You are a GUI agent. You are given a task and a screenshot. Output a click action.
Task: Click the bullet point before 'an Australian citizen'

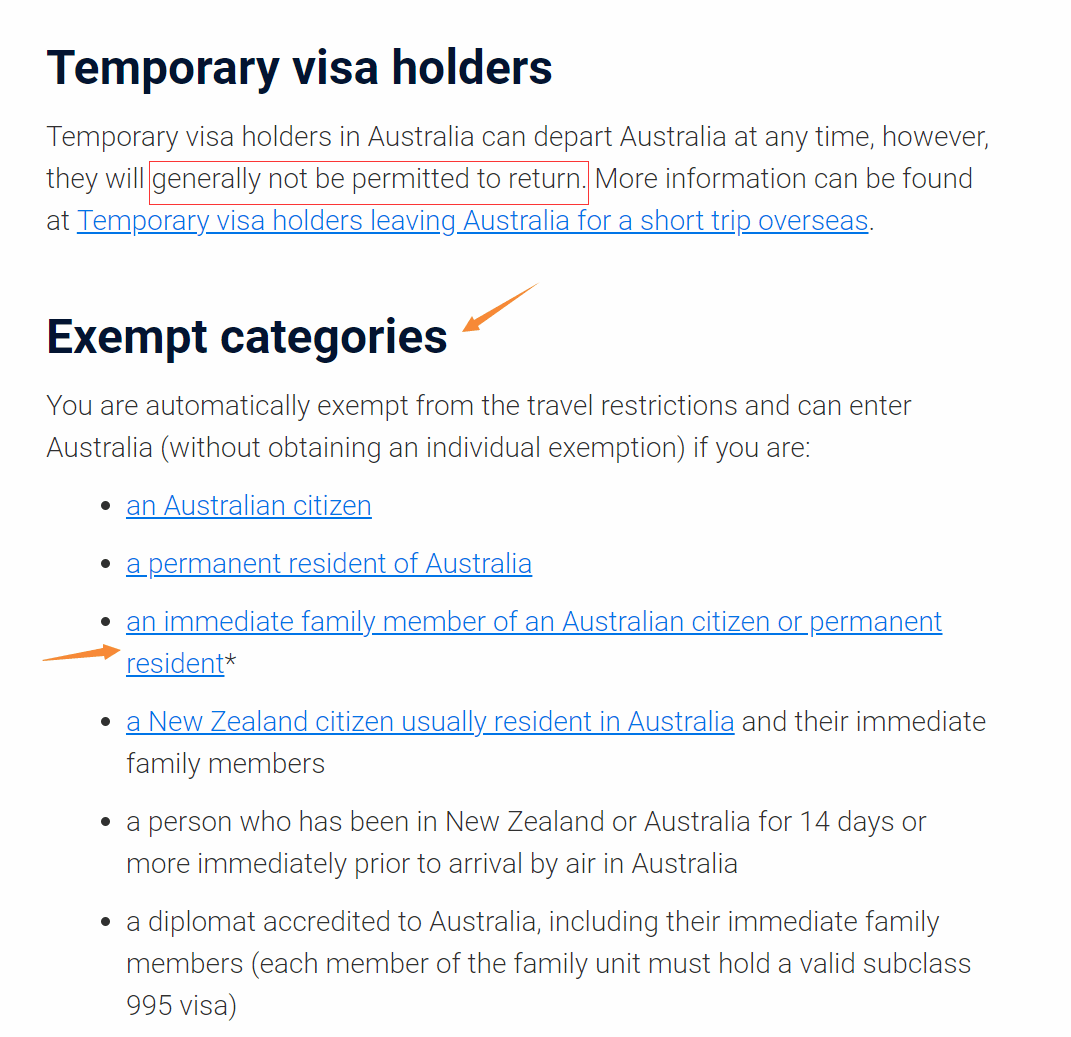click(105, 506)
